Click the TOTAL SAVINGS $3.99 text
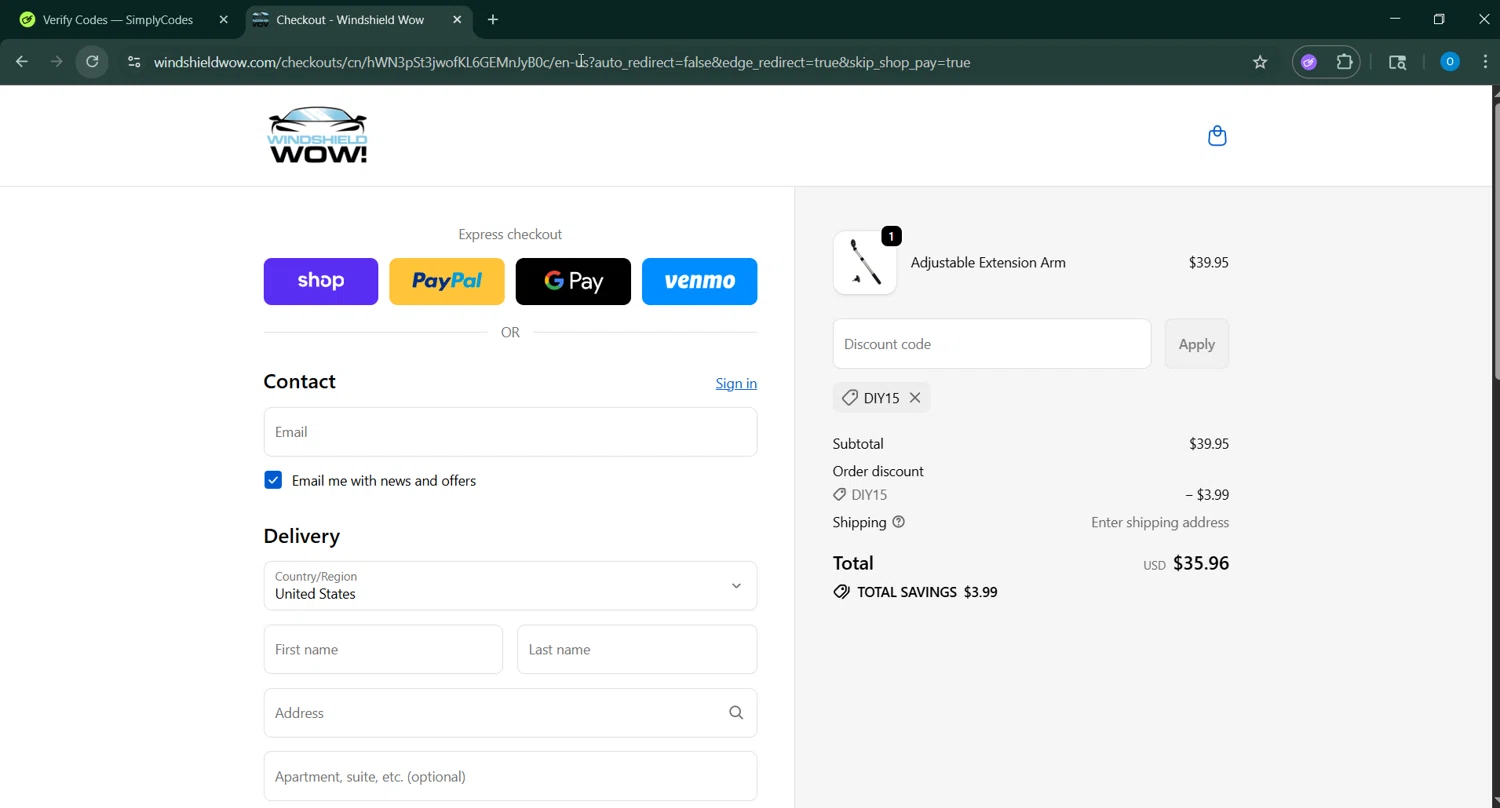 coord(927,592)
